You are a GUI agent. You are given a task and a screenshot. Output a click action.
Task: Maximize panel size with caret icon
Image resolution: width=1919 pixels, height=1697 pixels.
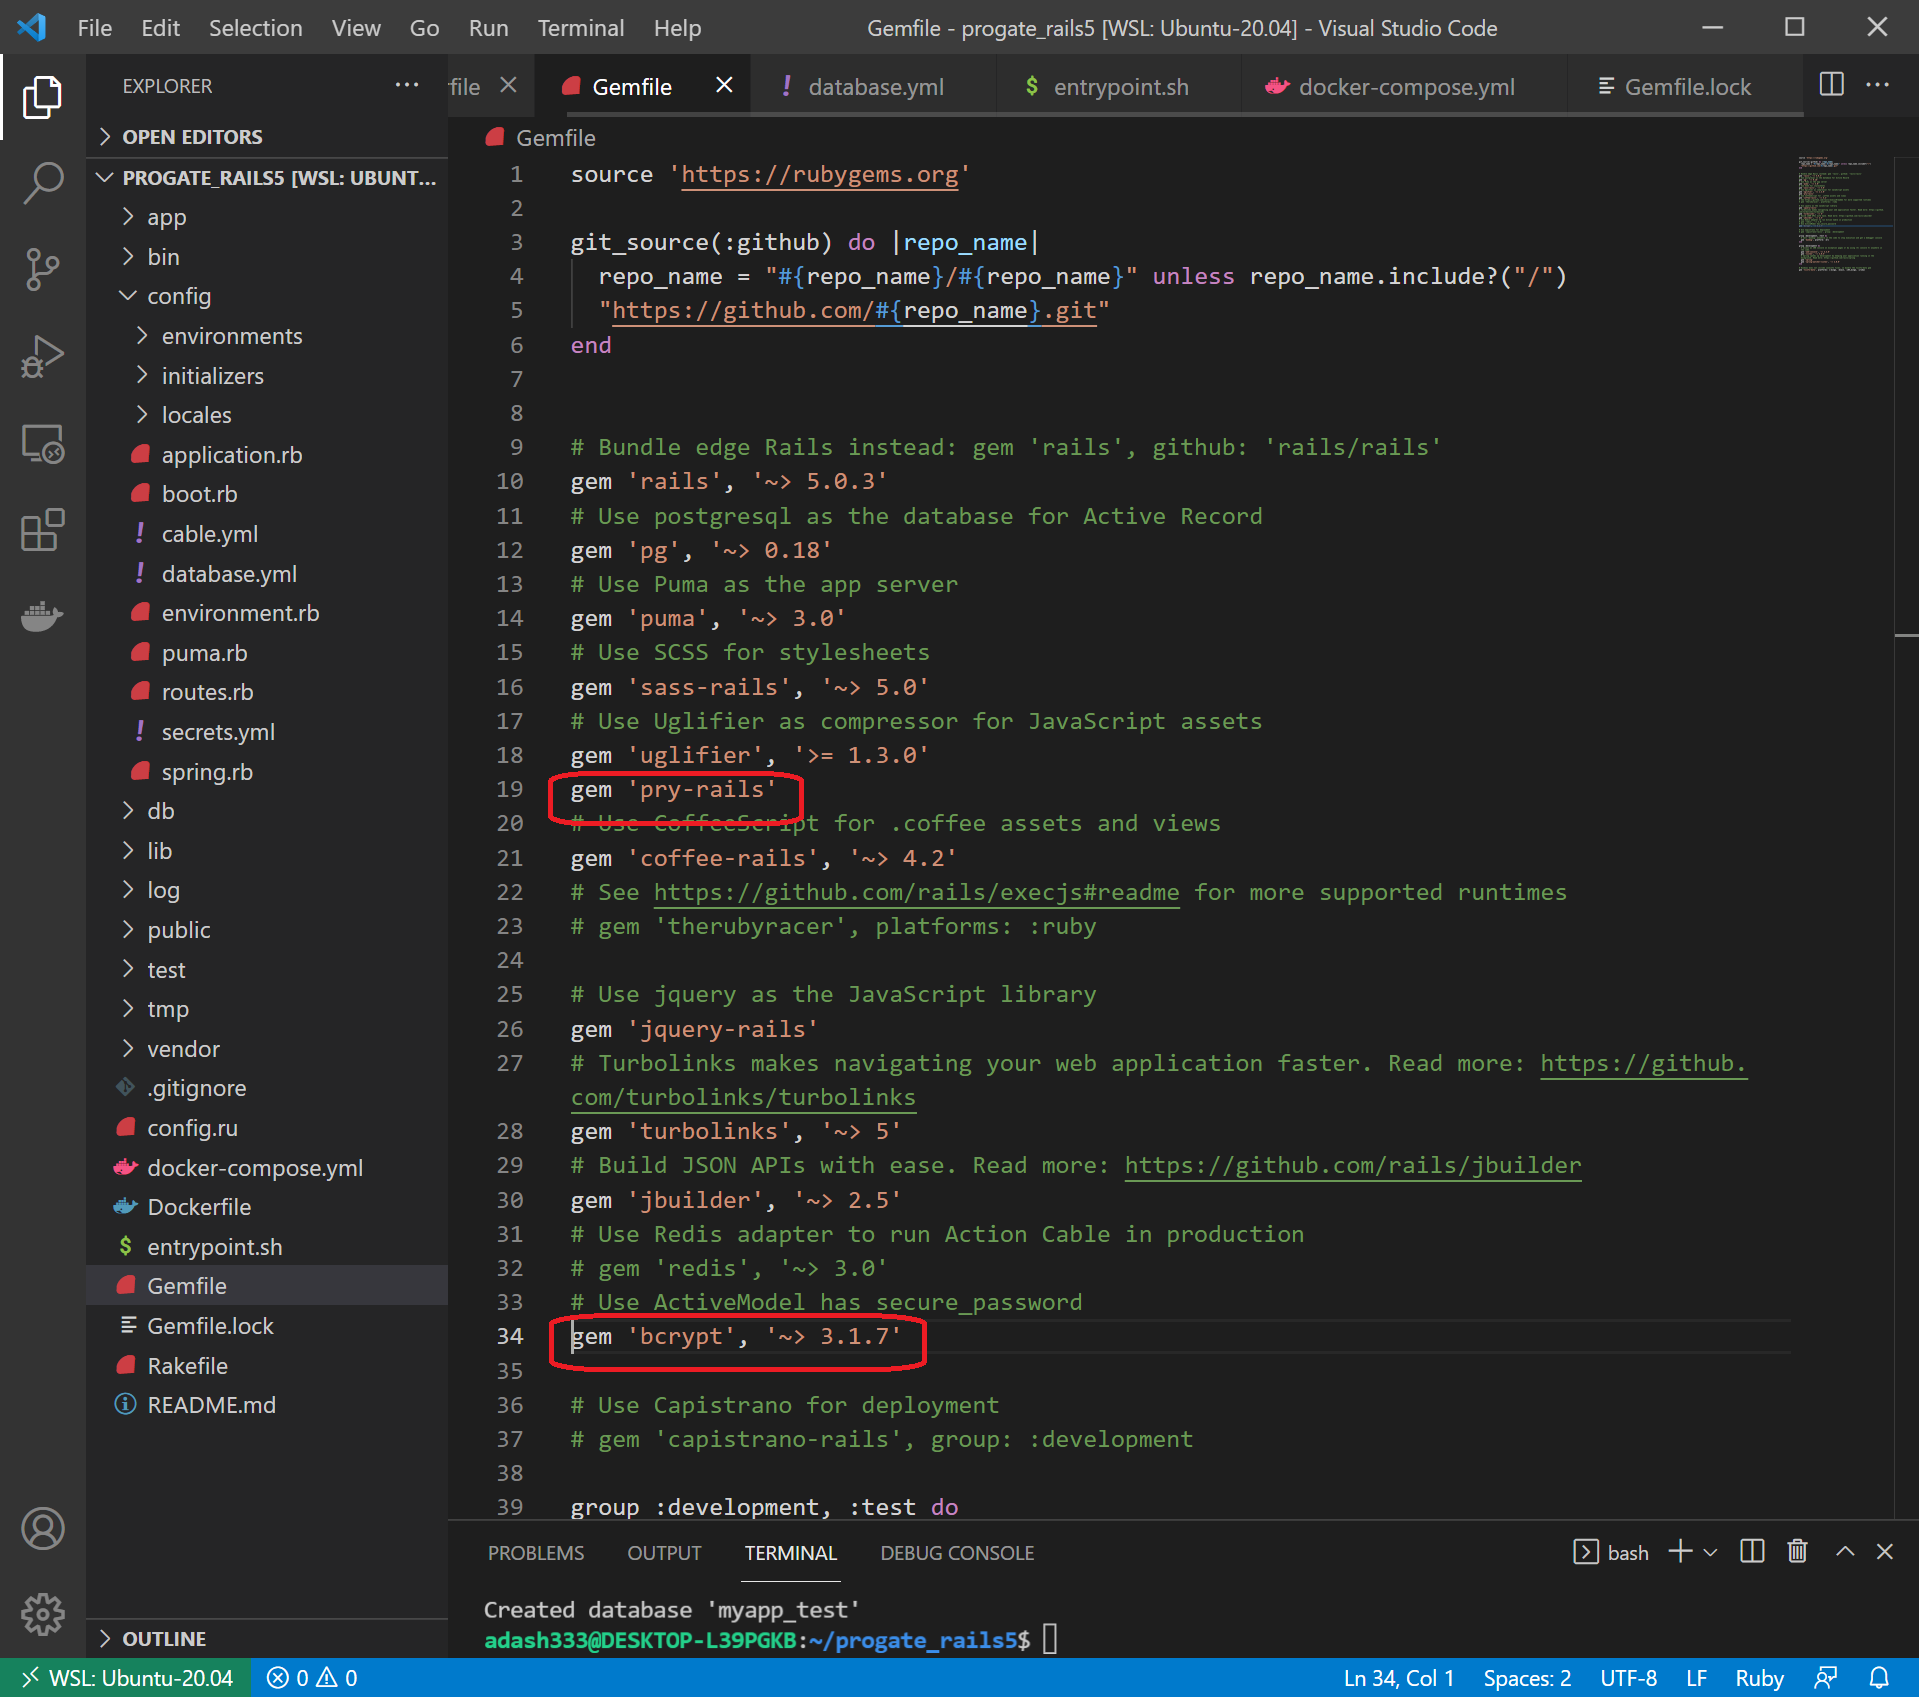pos(1845,1551)
